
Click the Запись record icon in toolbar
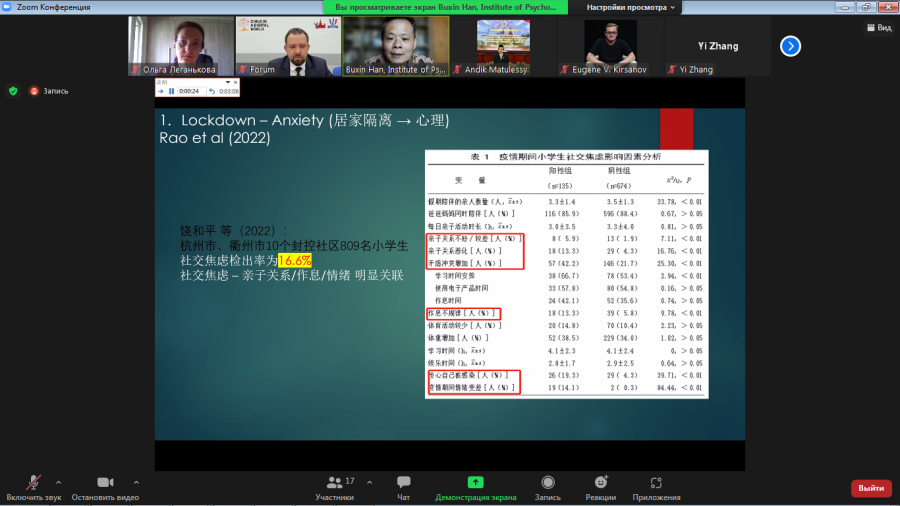click(x=548, y=482)
